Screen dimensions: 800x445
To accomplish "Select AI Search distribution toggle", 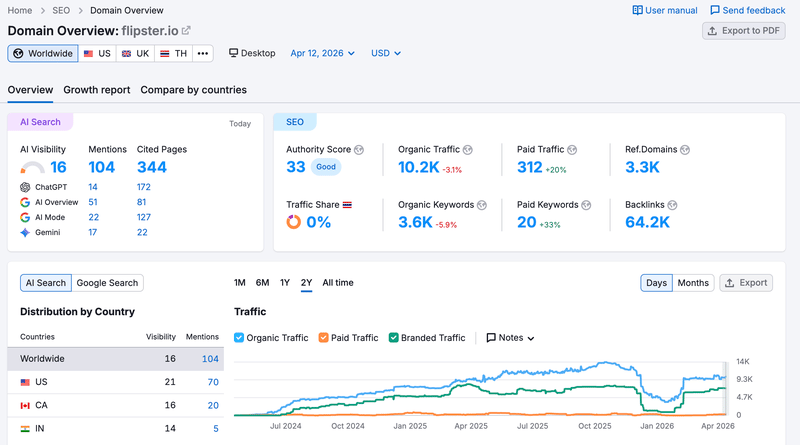I will (46, 283).
